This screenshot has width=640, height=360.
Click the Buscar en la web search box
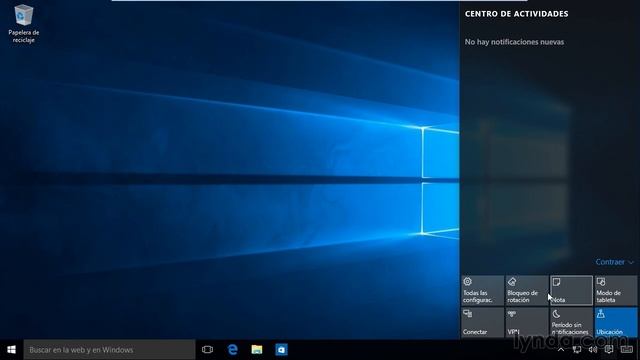point(109,350)
